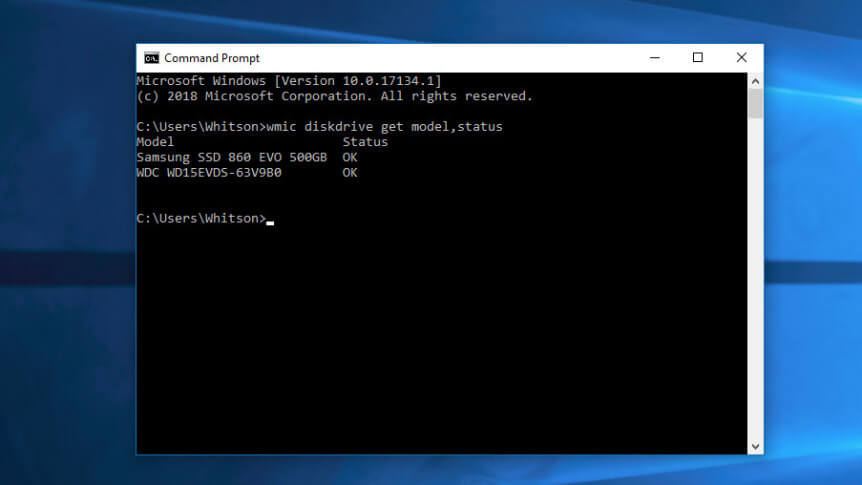The height and width of the screenshot is (485, 862).
Task: Maximize the Command Prompt window
Action: click(698, 58)
